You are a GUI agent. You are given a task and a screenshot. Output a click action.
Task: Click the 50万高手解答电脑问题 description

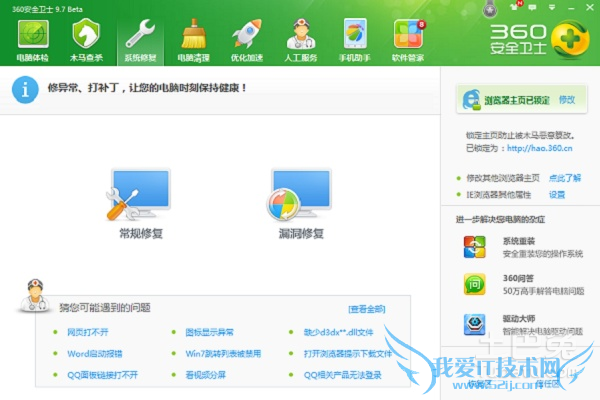[543, 291]
